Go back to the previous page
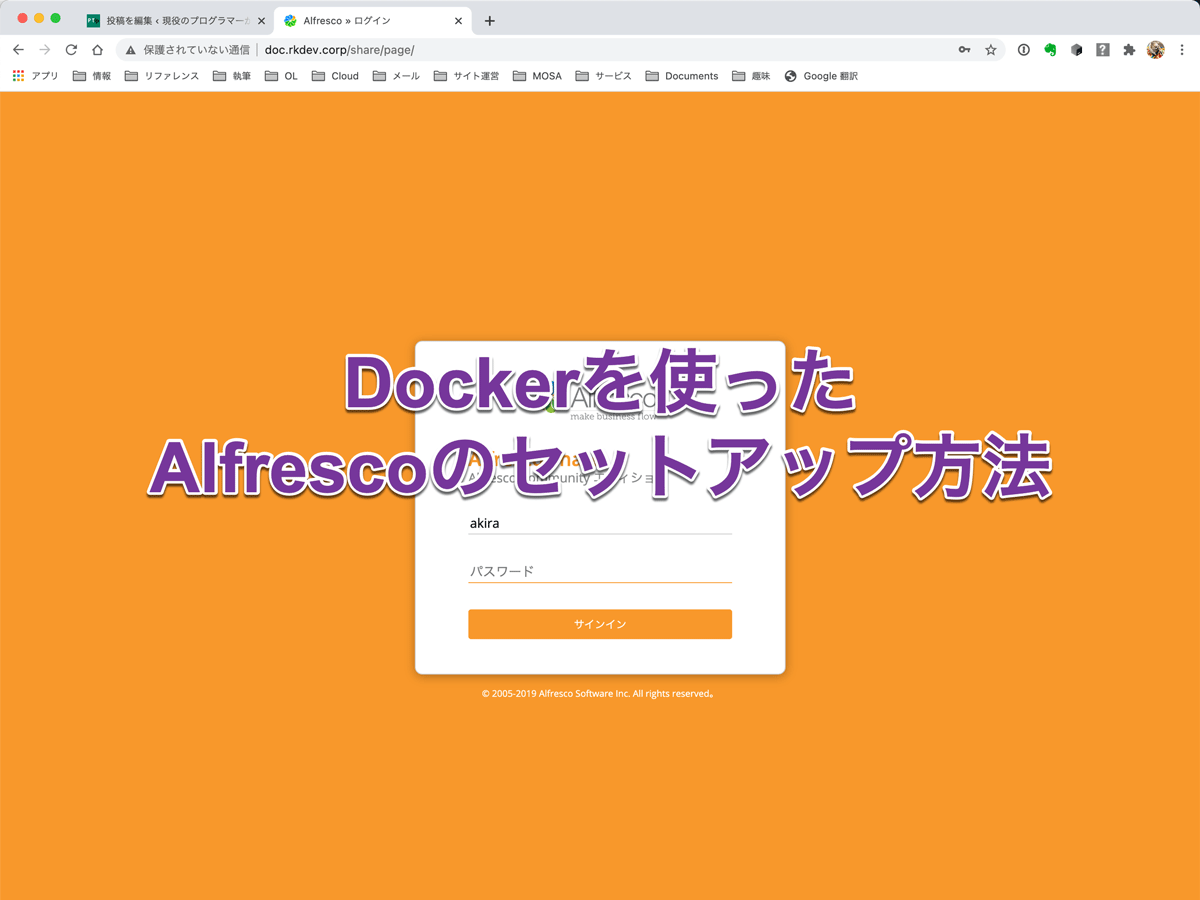 tap(18, 50)
